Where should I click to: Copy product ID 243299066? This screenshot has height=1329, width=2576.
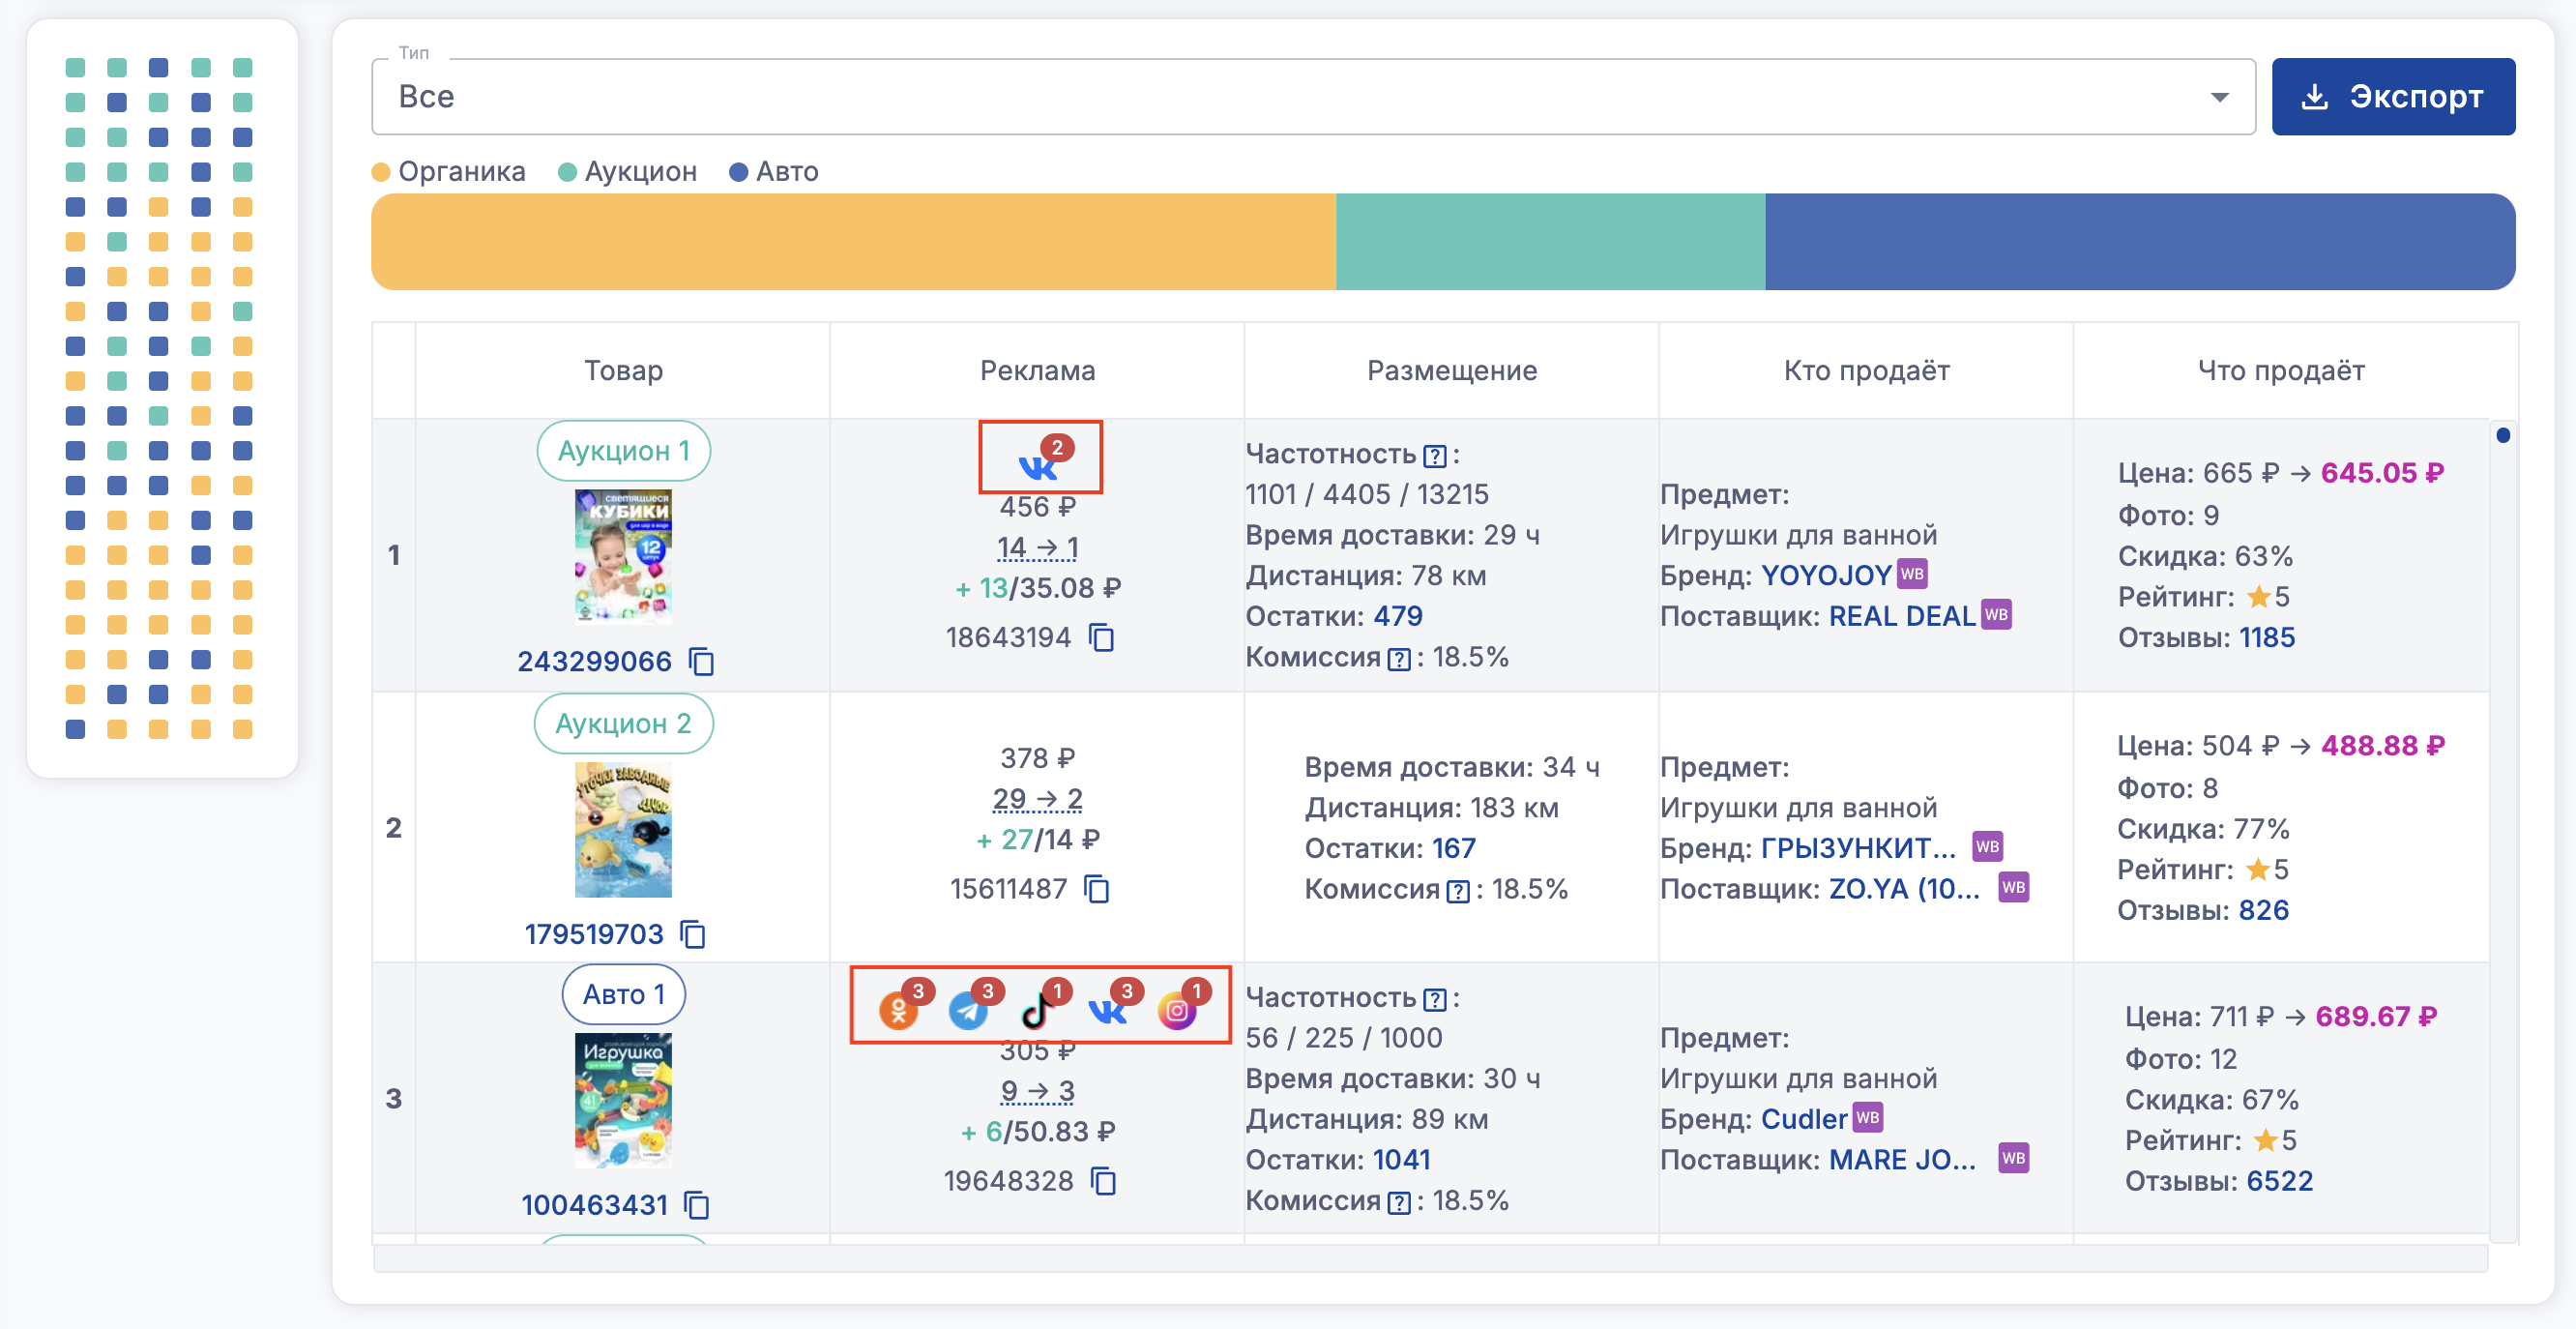(x=702, y=662)
